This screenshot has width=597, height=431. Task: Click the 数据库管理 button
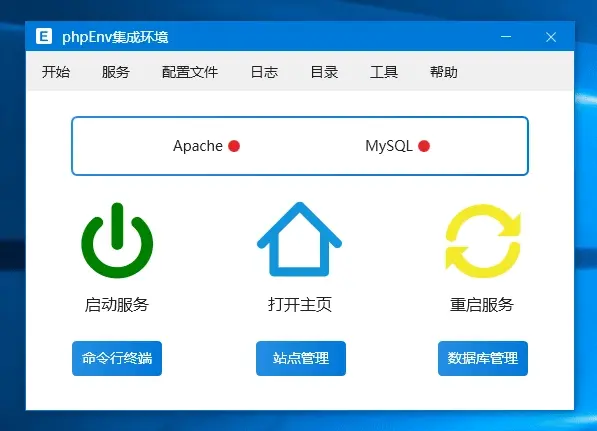483,358
